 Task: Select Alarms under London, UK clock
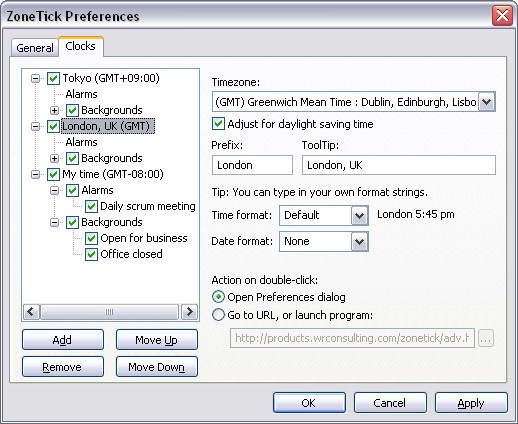pyautogui.click(x=81, y=142)
